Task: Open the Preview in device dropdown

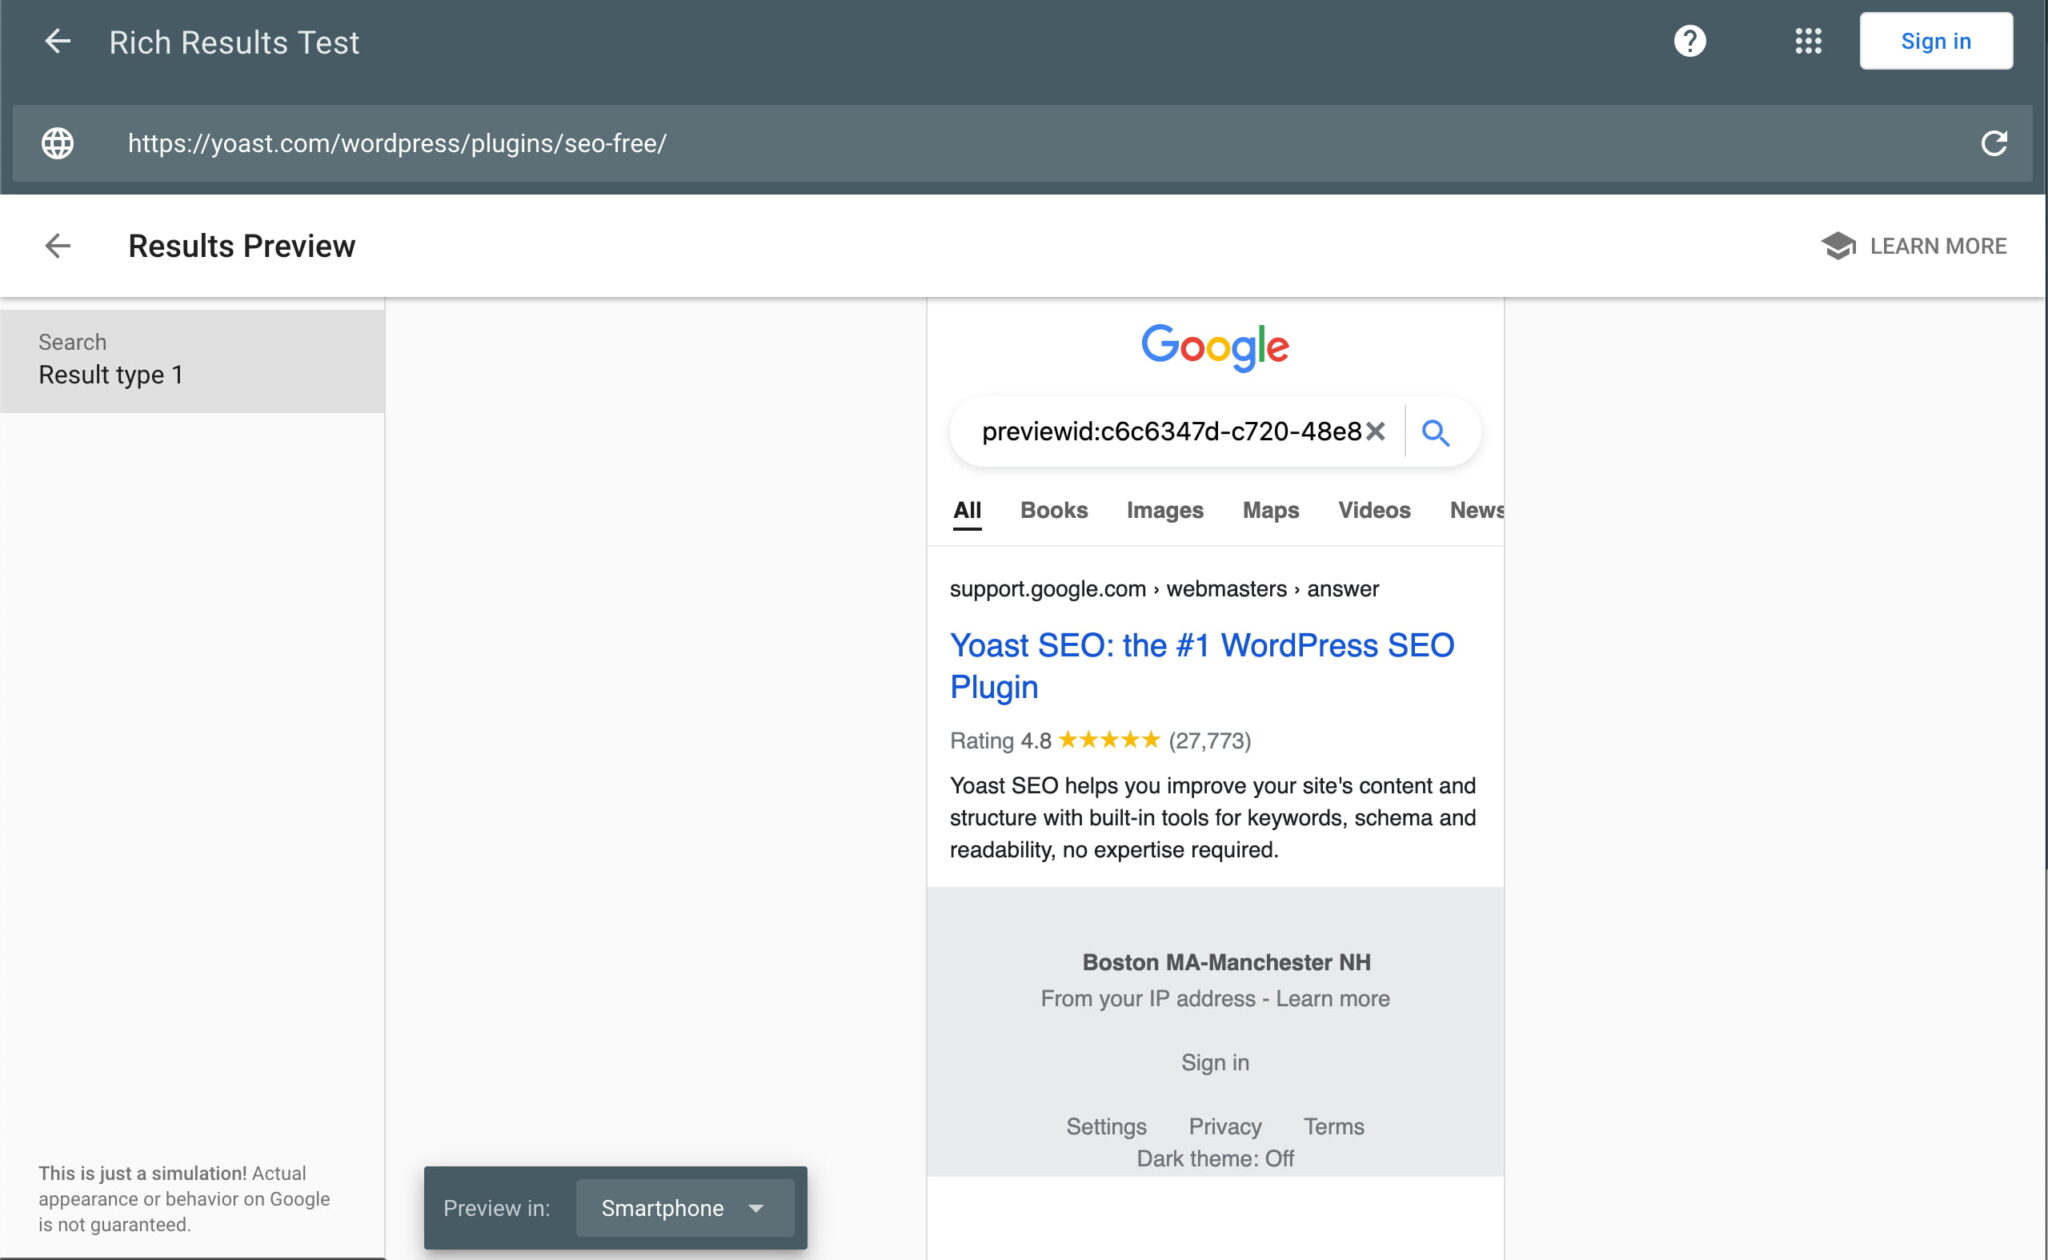Action: click(x=683, y=1208)
